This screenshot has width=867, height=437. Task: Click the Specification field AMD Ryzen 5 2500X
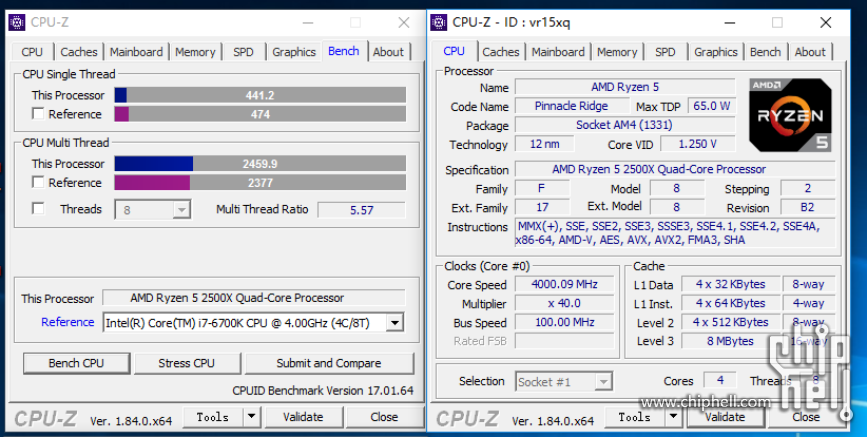click(675, 169)
